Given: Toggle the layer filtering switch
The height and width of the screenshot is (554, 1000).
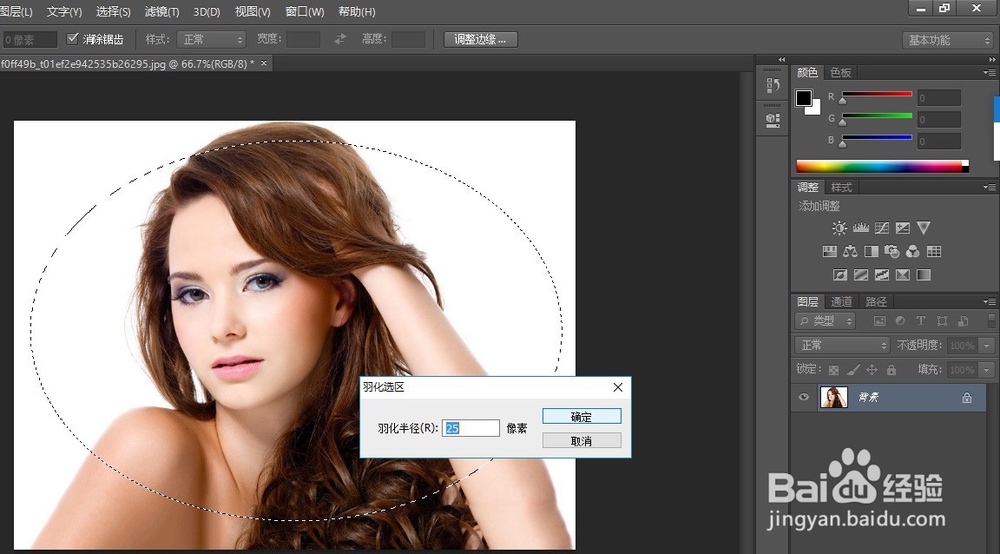Looking at the screenshot, I should point(991,319).
